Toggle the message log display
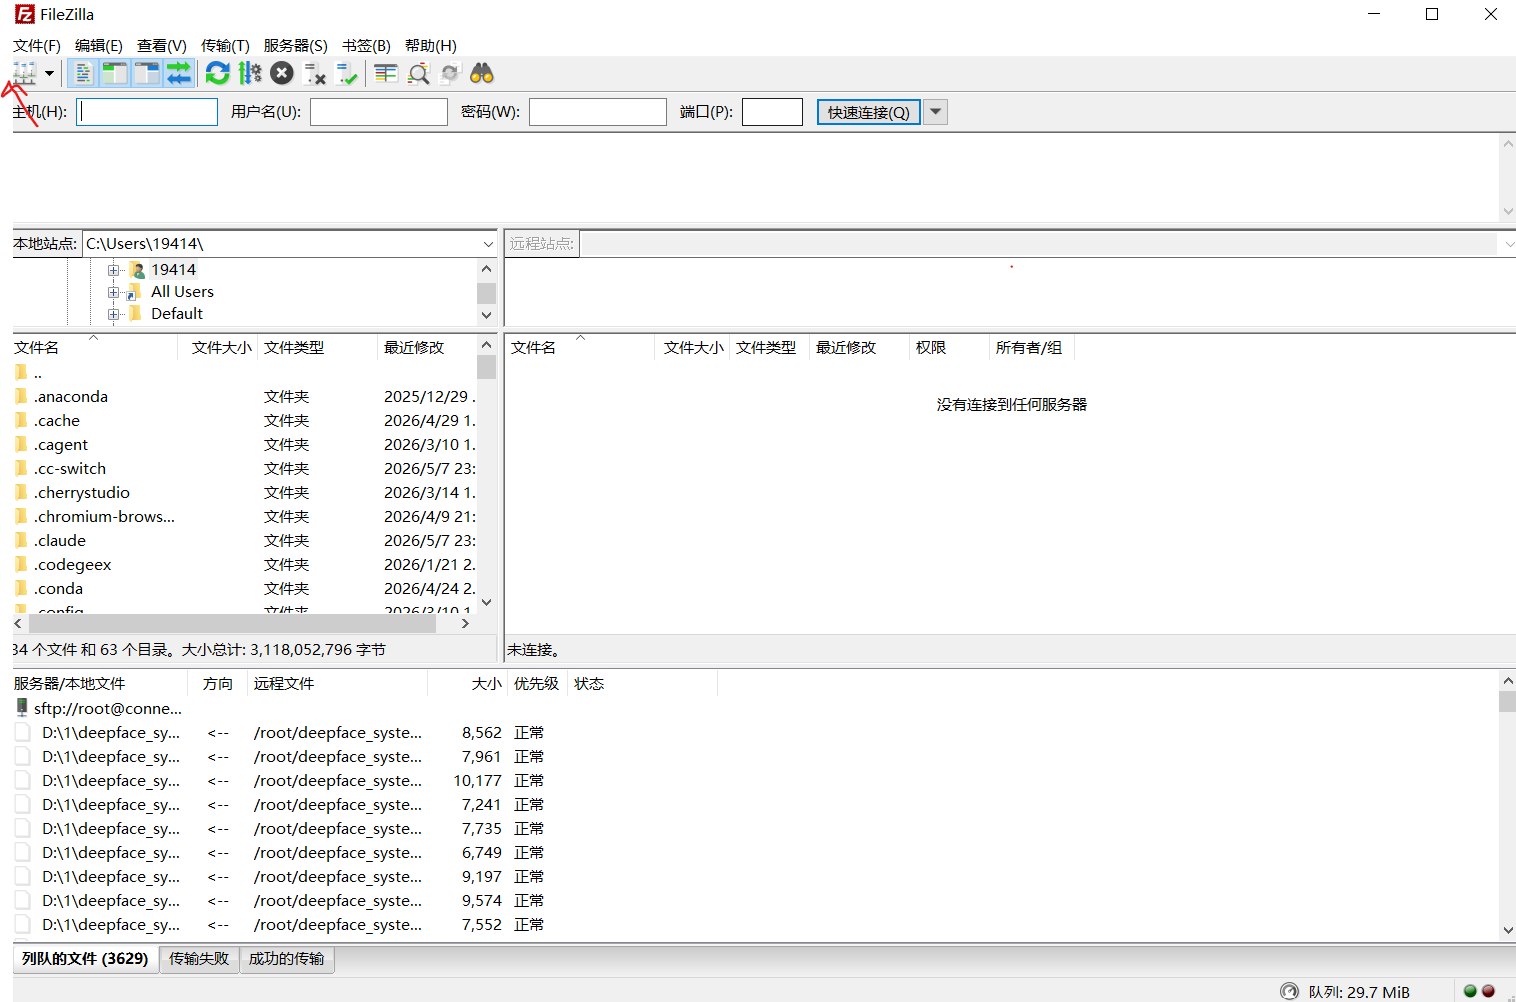This screenshot has width=1516, height=1002. (83, 73)
